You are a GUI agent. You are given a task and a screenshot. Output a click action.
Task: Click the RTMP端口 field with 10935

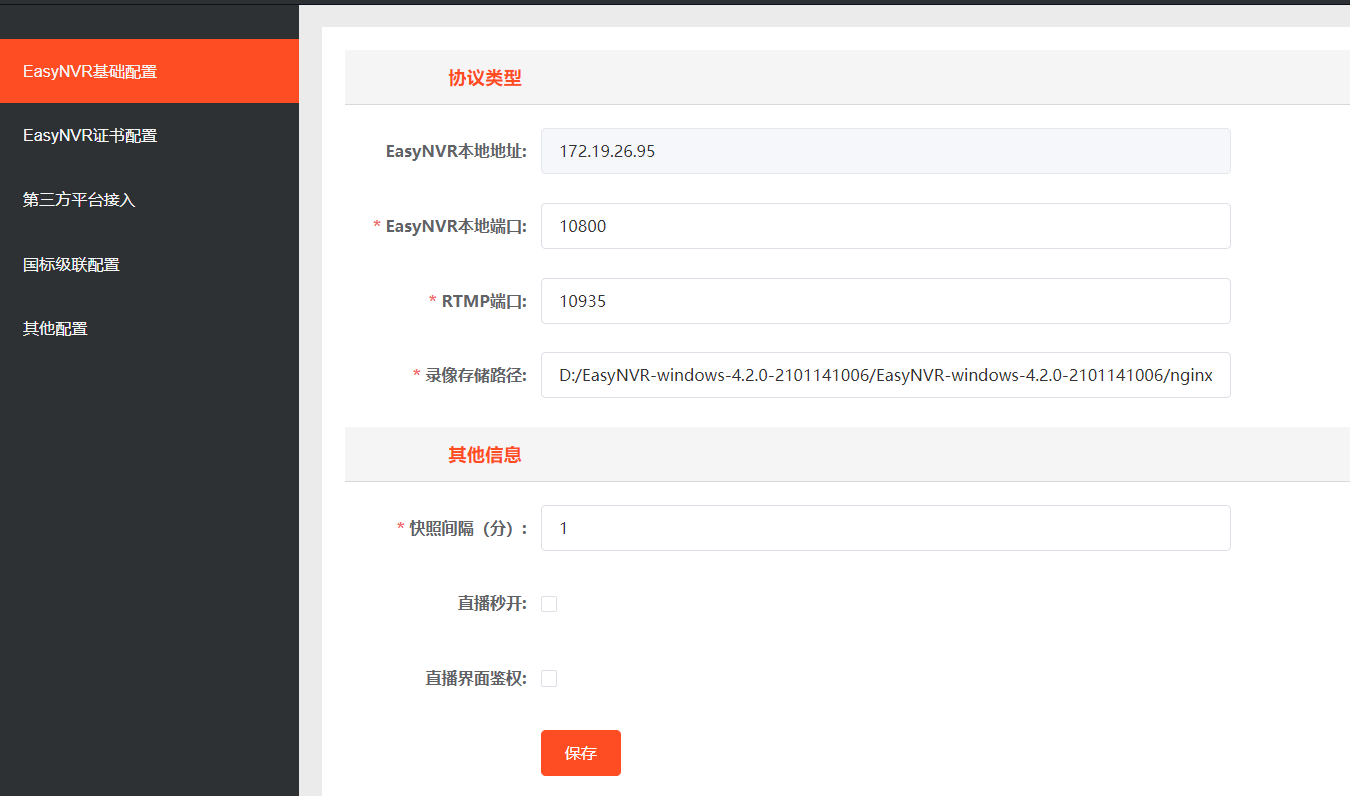click(x=885, y=301)
